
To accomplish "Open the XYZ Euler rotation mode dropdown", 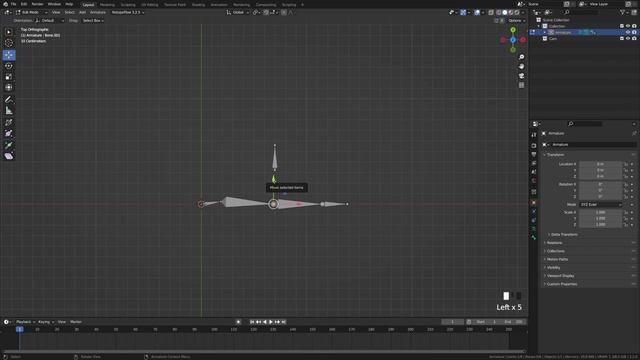I will coord(601,204).
